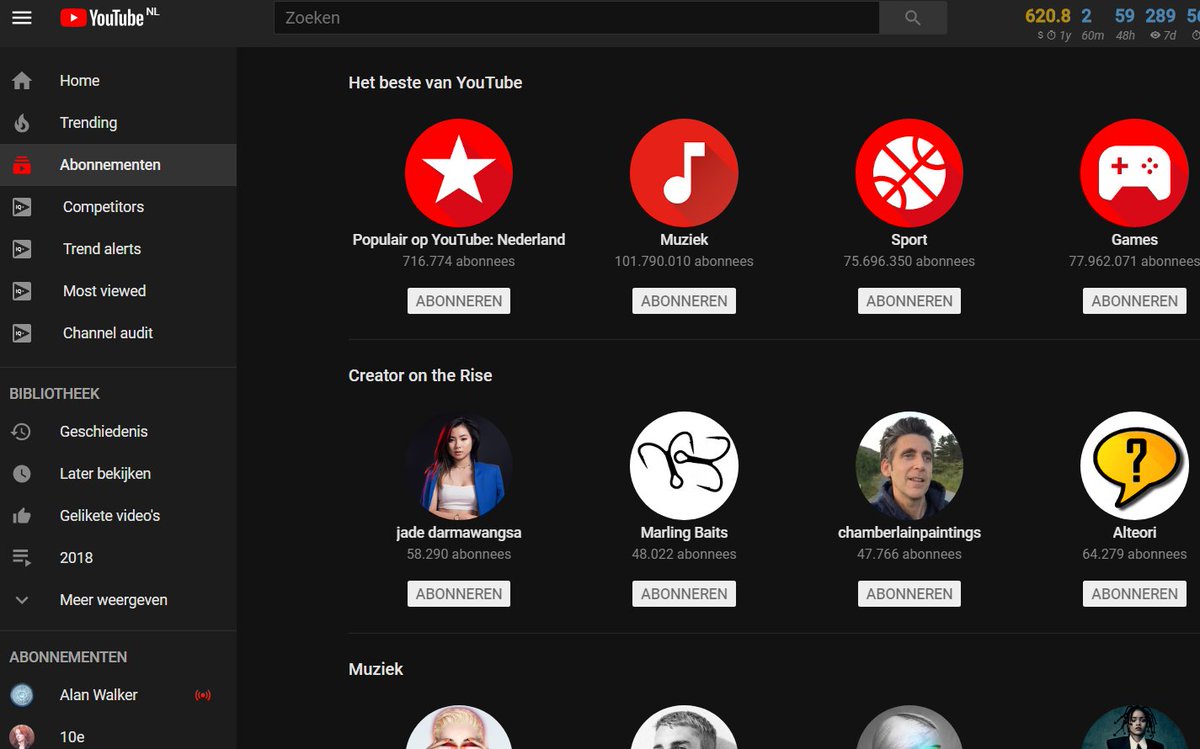Image resolution: width=1200 pixels, height=749 pixels.
Task: Click the Sport basketball channel icon
Action: (909, 173)
